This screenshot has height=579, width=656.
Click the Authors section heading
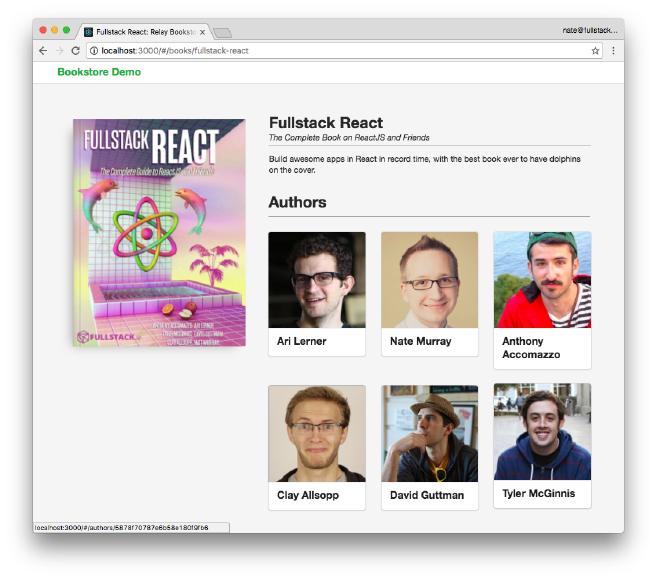(297, 202)
